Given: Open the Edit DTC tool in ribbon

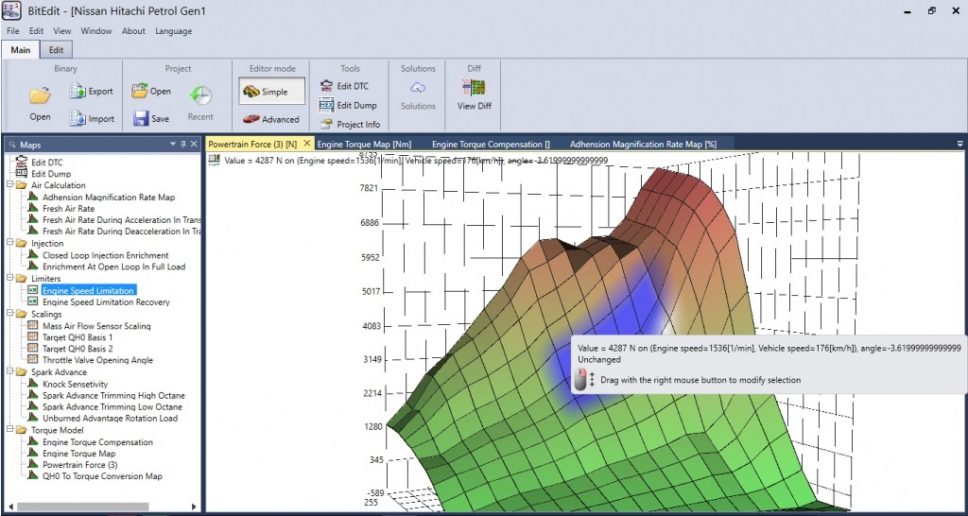Looking at the screenshot, I should point(343,86).
